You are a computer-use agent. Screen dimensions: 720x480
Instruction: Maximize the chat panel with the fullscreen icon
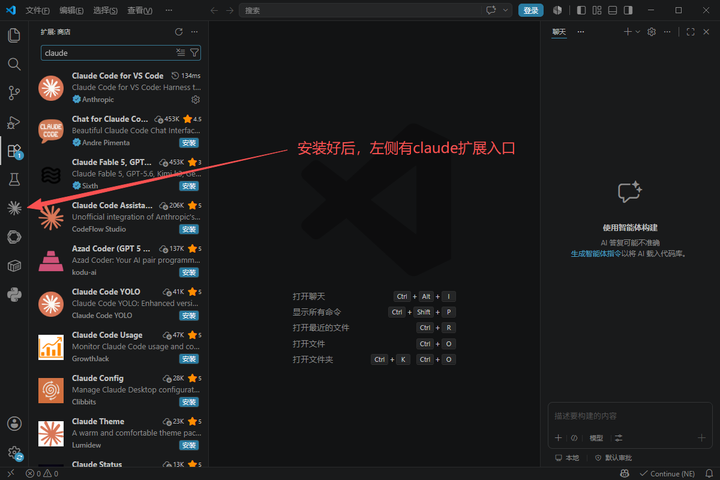click(x=690, y=32)
